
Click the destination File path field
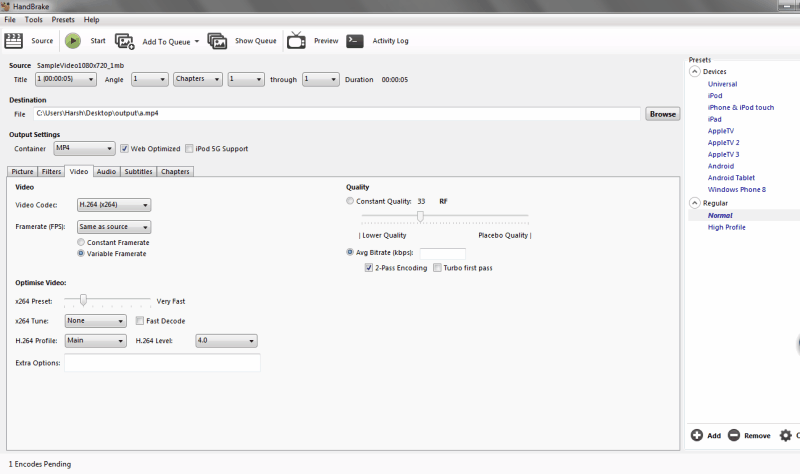coord(337,114)
